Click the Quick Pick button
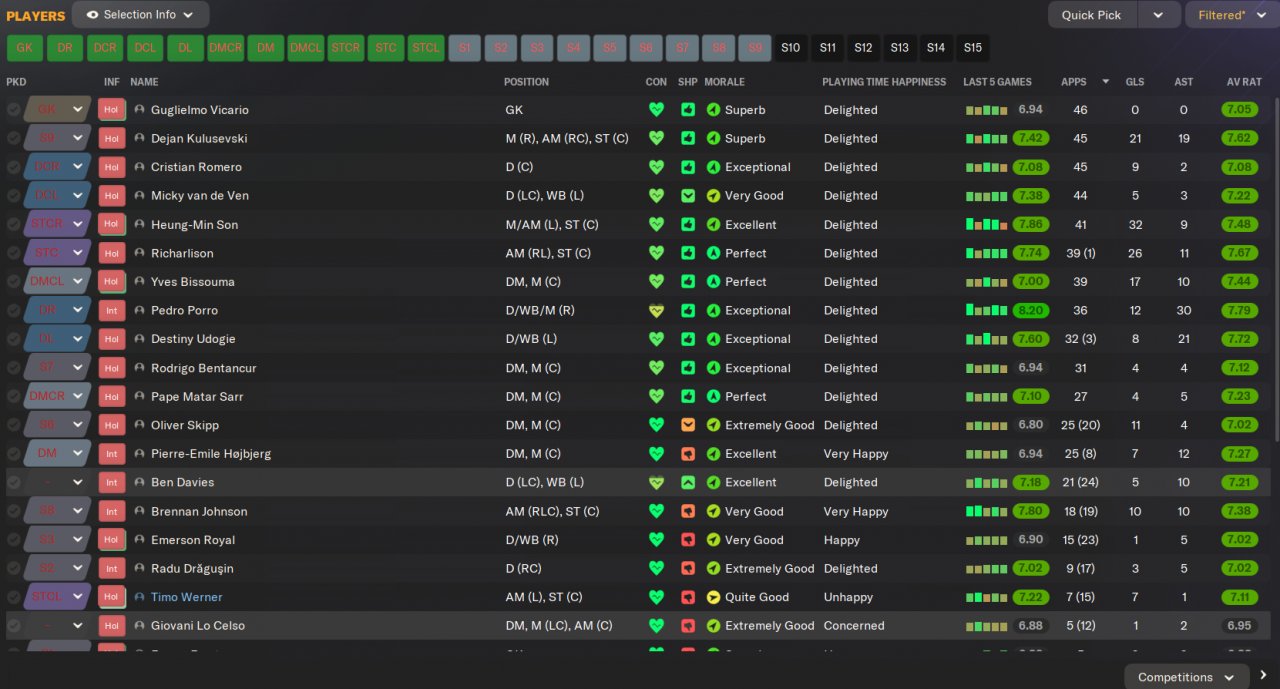 tap(1092, 15)
